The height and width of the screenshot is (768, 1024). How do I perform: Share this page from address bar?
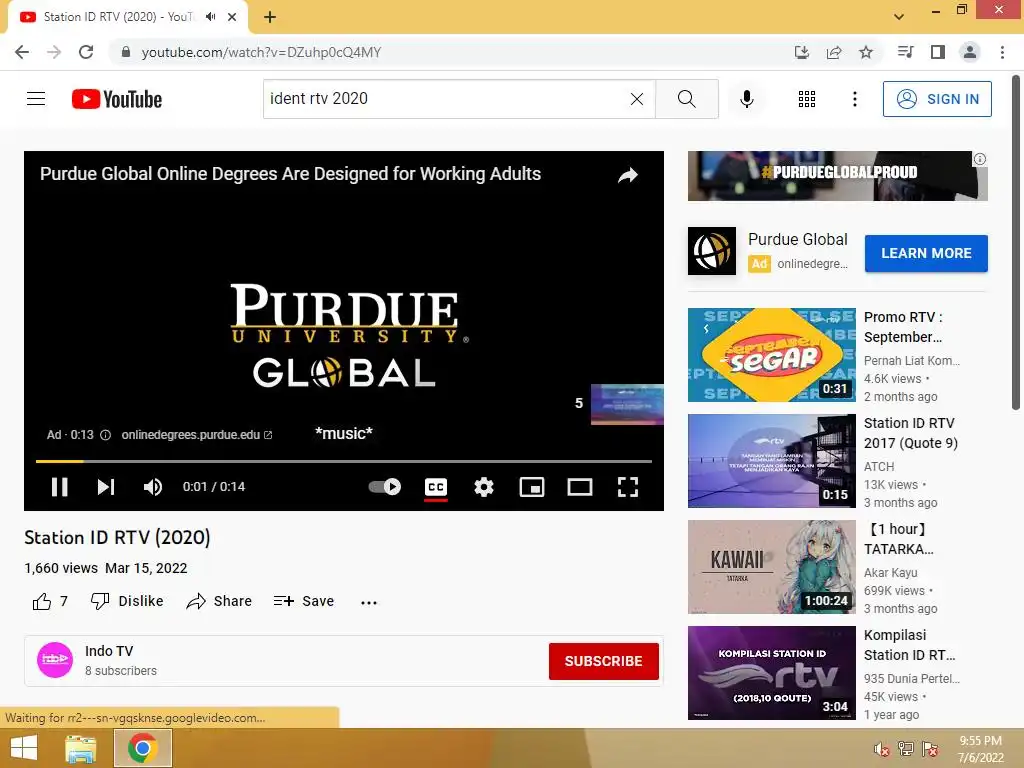[833, 52]
